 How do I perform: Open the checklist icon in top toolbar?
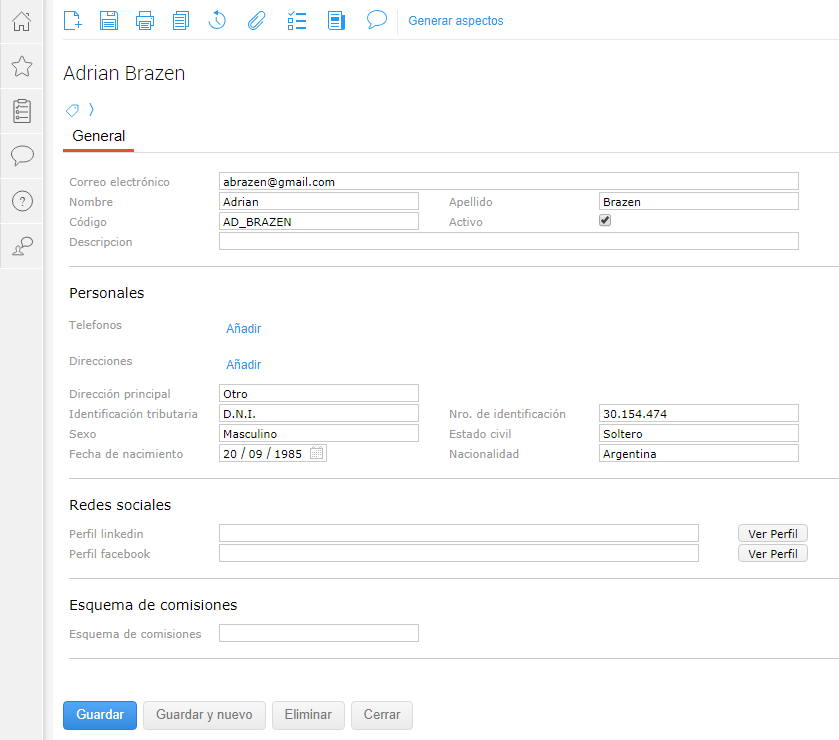click(x=296, y=20)
